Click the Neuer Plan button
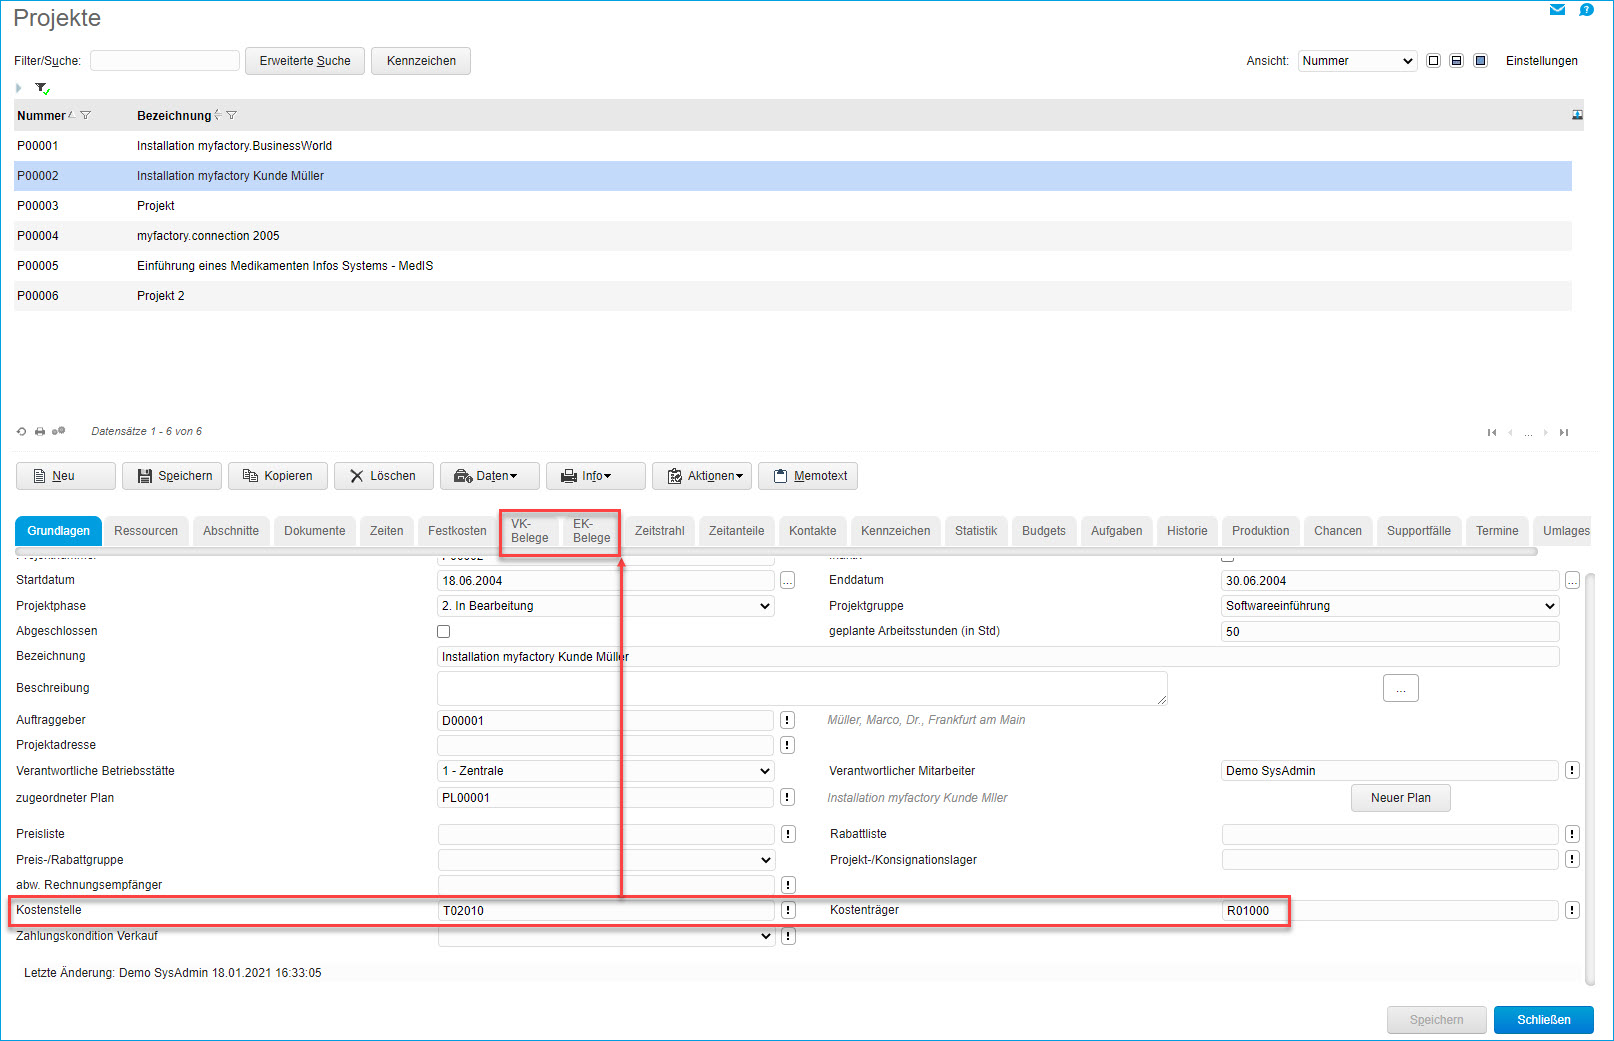The width and height of the screenshot is (1614, 1041). click(x=1400, y=798)
